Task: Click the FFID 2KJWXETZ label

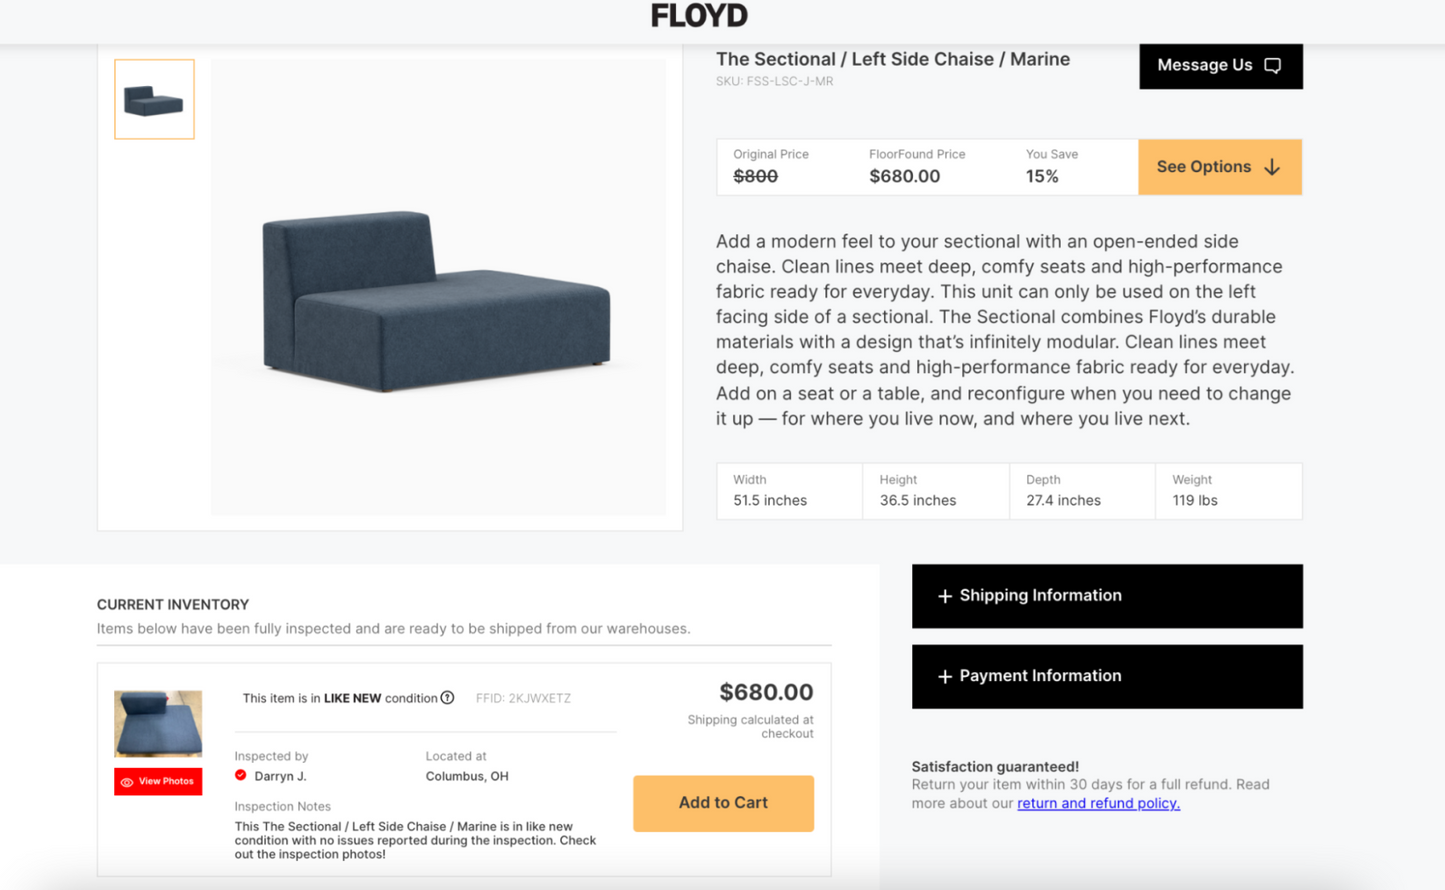Action: point(523,698)
